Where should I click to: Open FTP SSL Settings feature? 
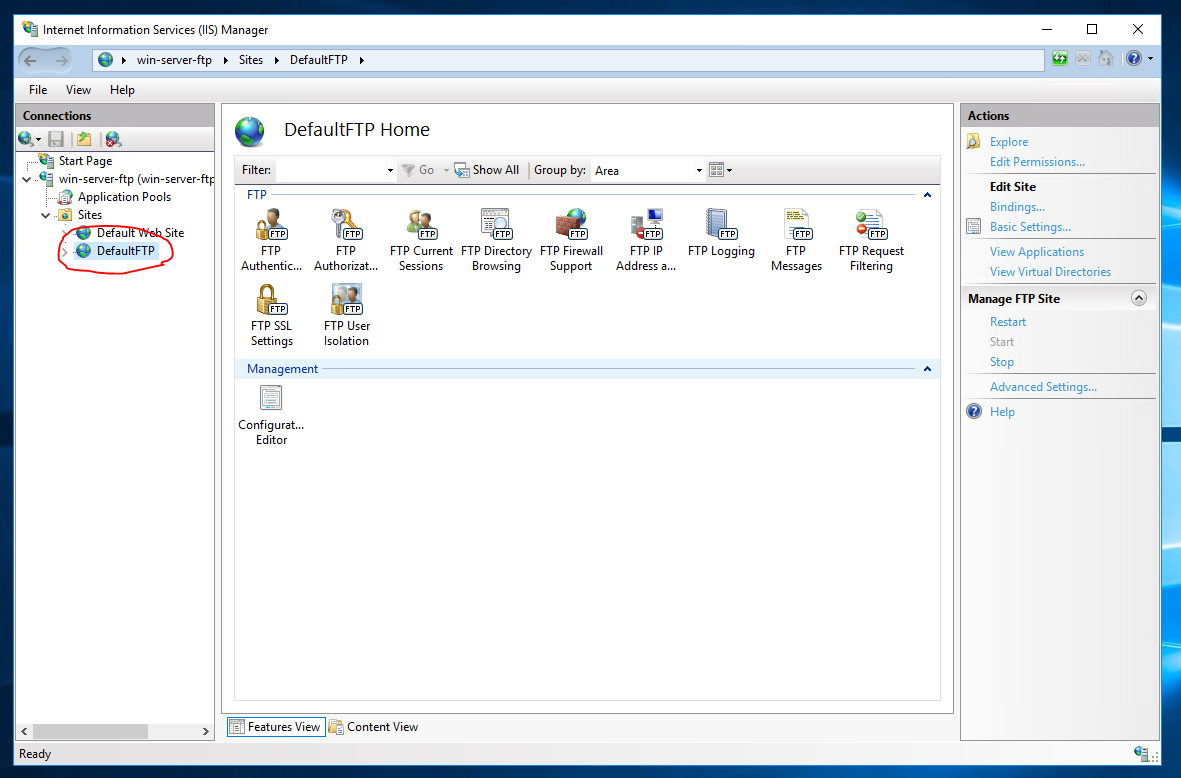[271, 316]
